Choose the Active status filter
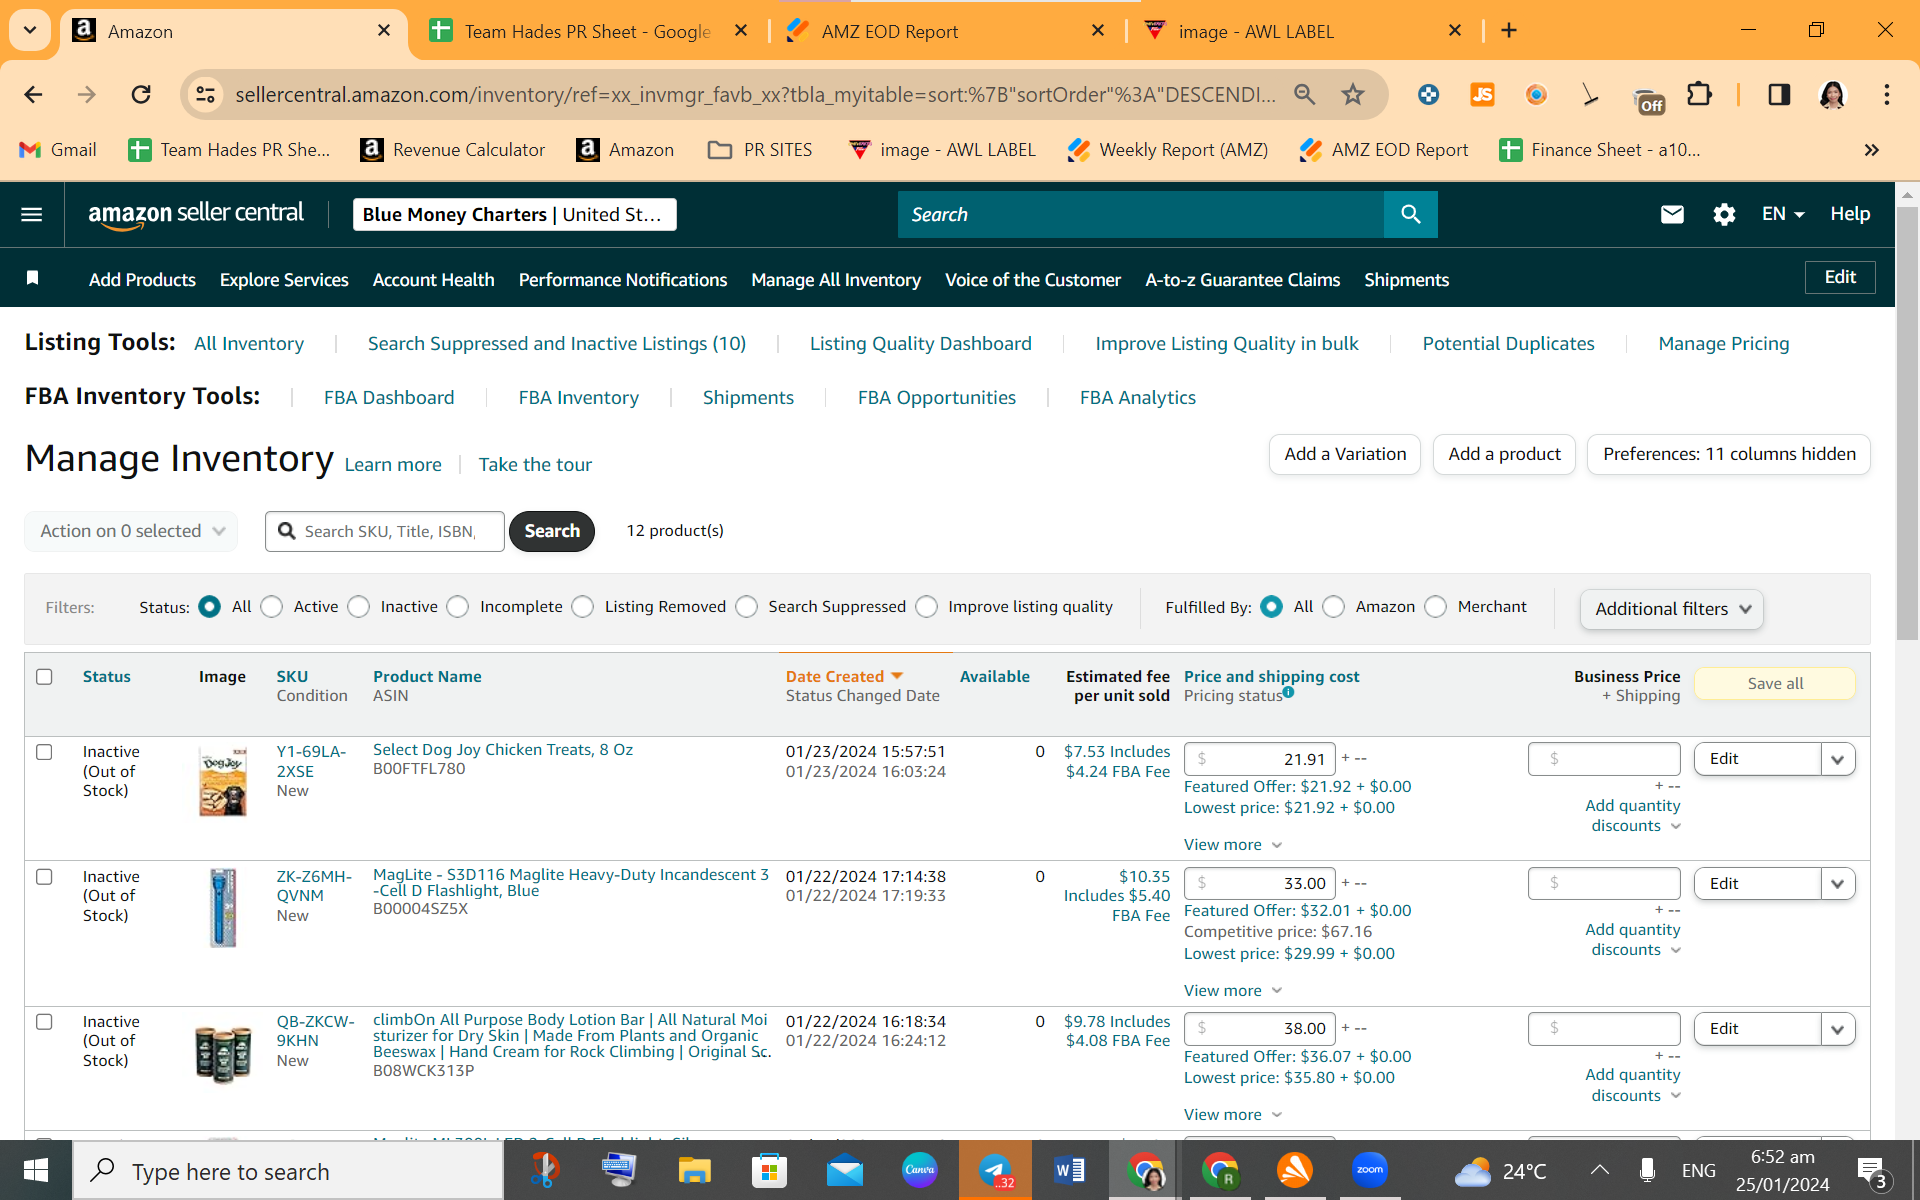 pyautogui.click(x=272, y=607)
